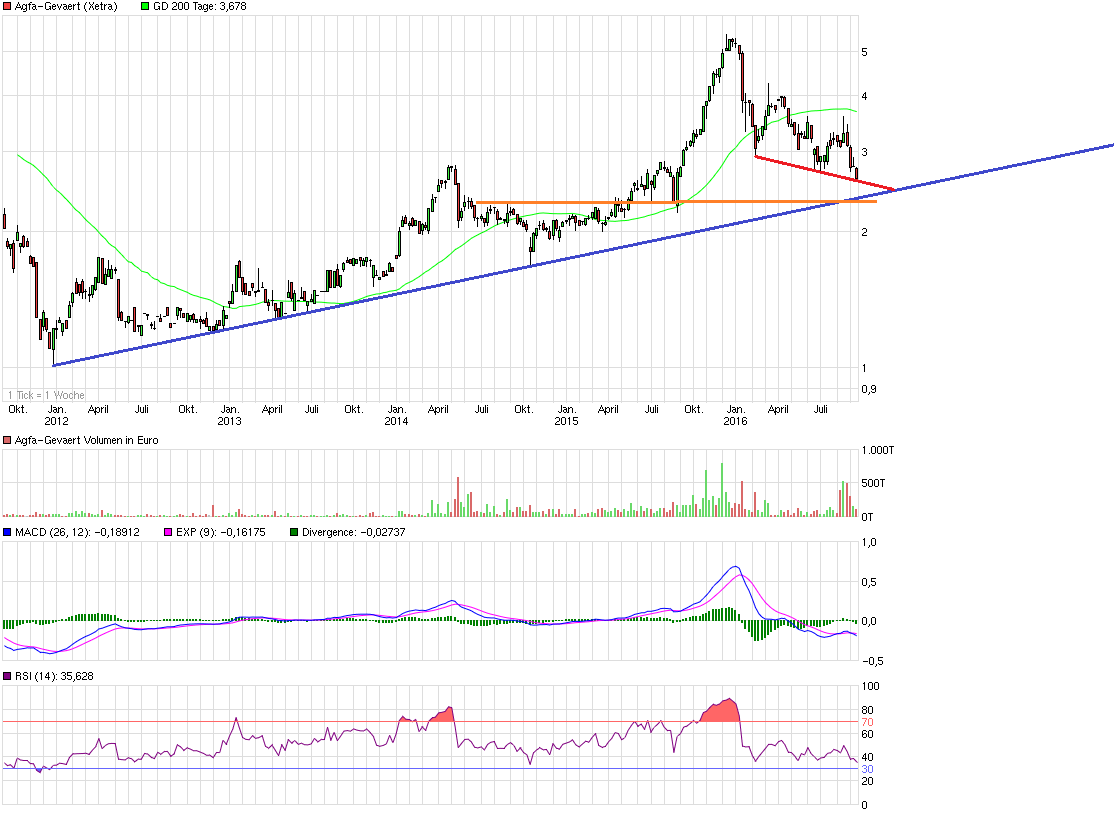The image size is (1114, 814).
Task: Click the red Agfa-Gevaert (Xetra) legend square
Action: [x=7, y=6]
